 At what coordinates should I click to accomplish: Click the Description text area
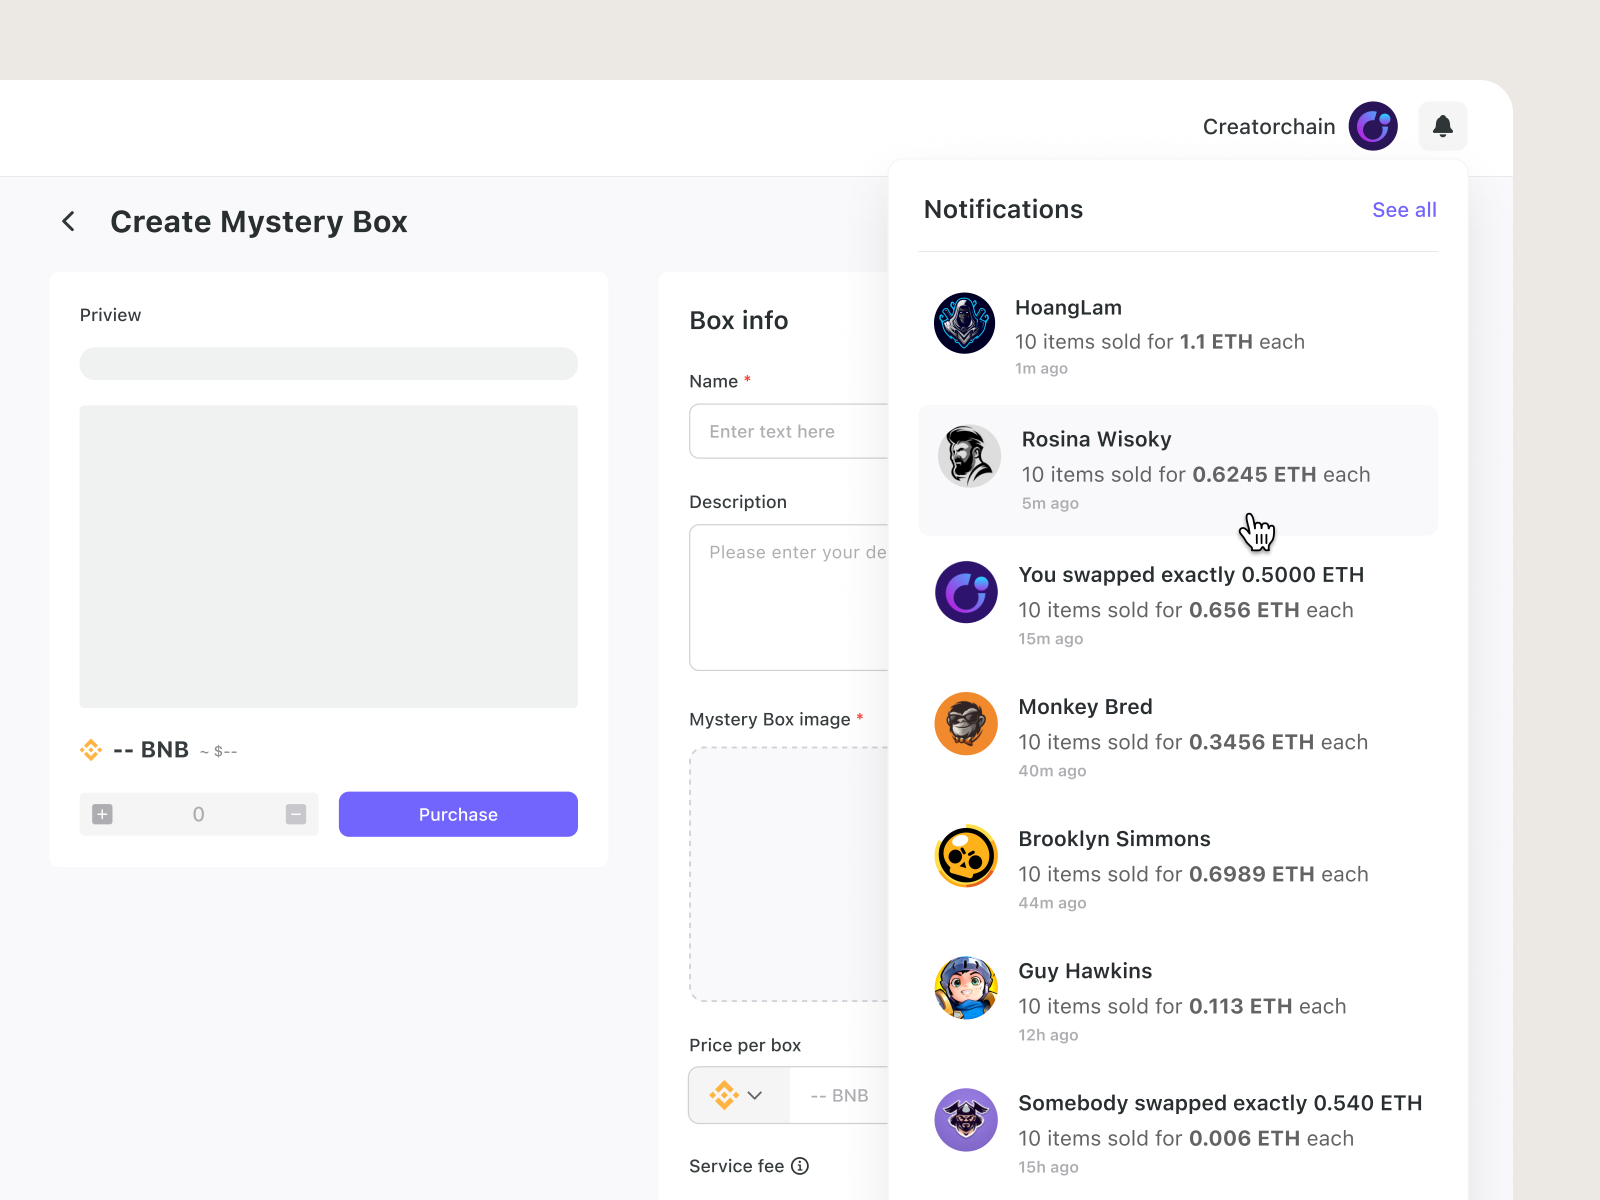click(x=790, y=597)
